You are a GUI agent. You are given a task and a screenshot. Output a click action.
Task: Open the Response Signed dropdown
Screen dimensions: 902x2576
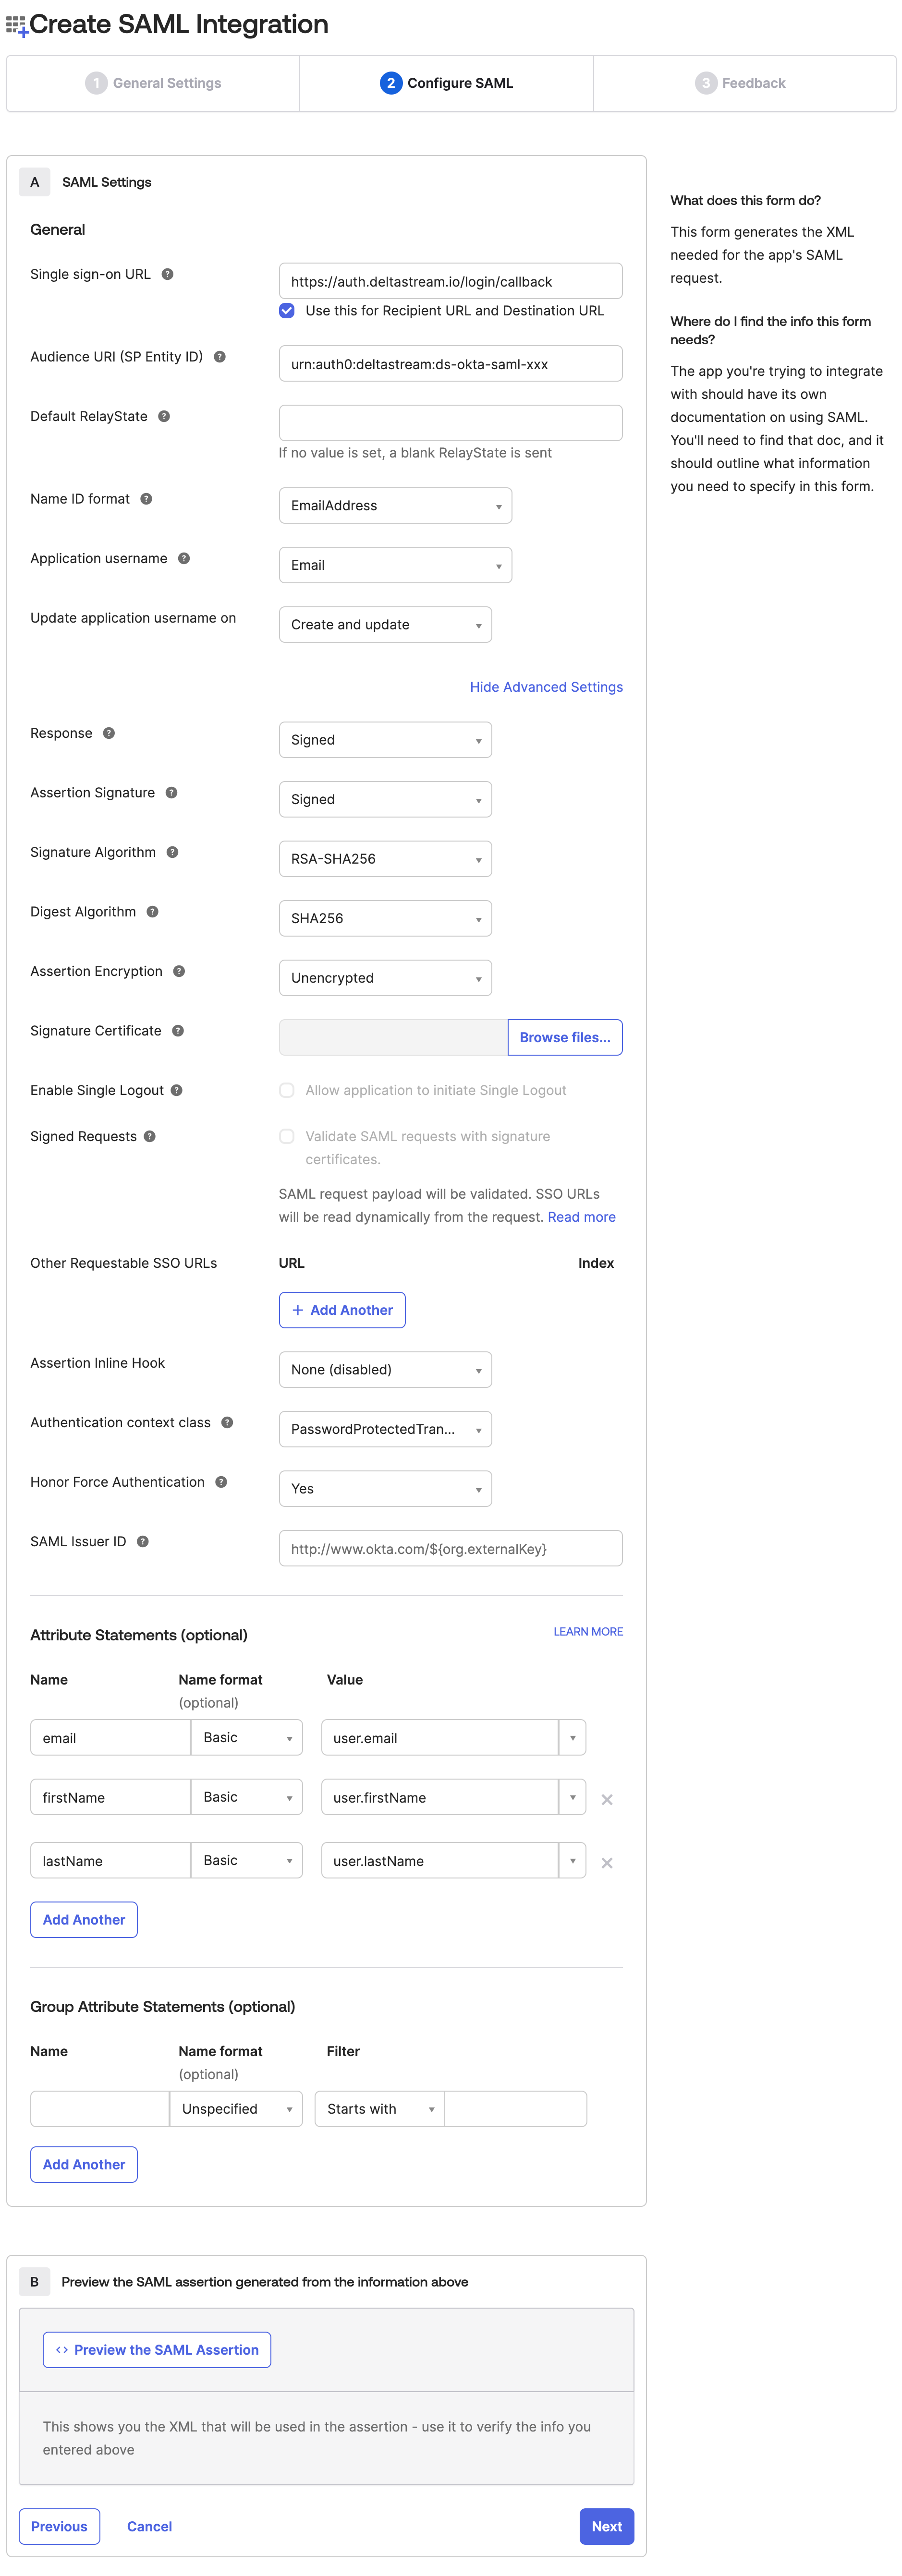(385, 740)
